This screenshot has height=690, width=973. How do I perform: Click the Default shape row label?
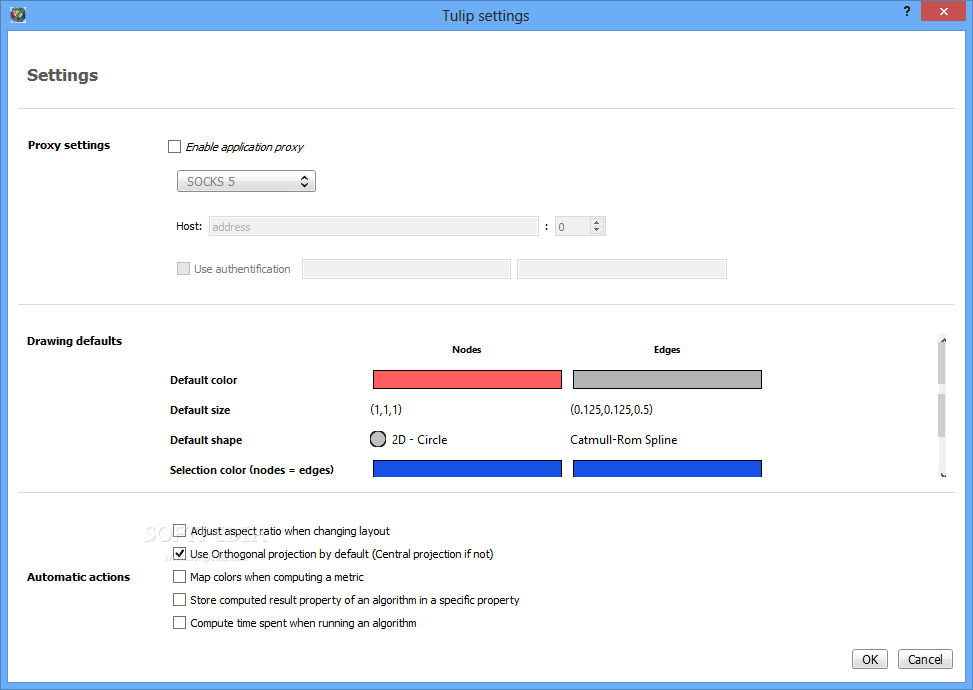[206, 440]
